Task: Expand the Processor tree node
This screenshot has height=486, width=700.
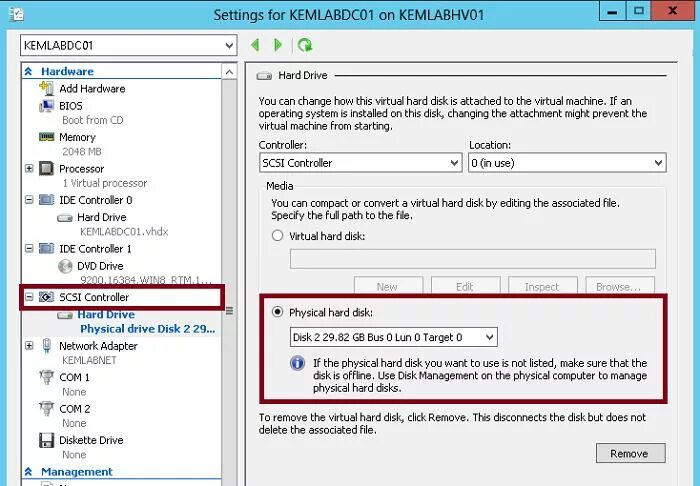Action: pyautogui.click(x=29, y=169)
